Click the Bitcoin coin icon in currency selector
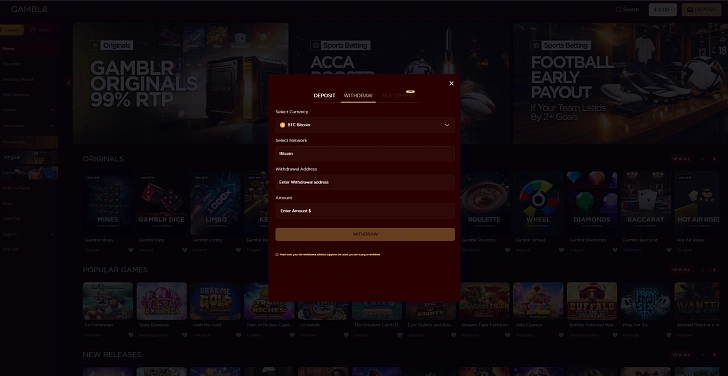The height and width of the screenshot is (376, 728). point(282,125)
